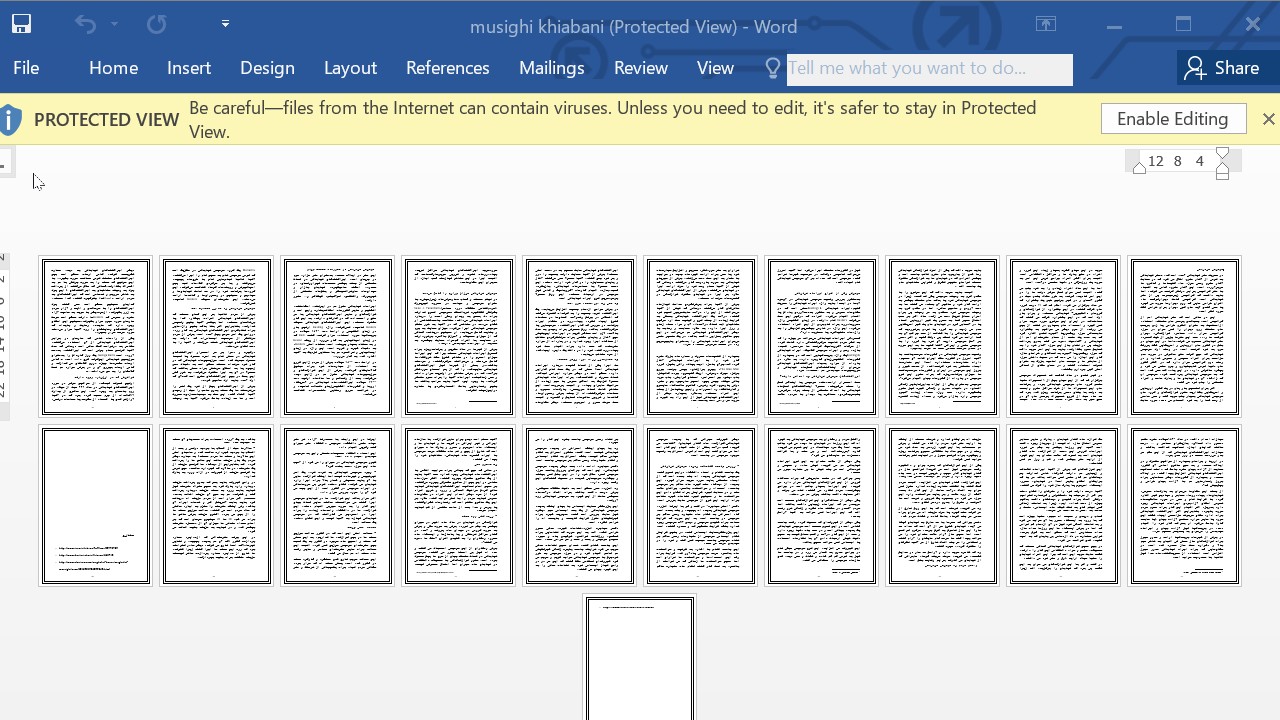This screenshot has height=720, width=1280.
Task: Open the Undo history dropdown arrow
Action: tap(114, 24)
